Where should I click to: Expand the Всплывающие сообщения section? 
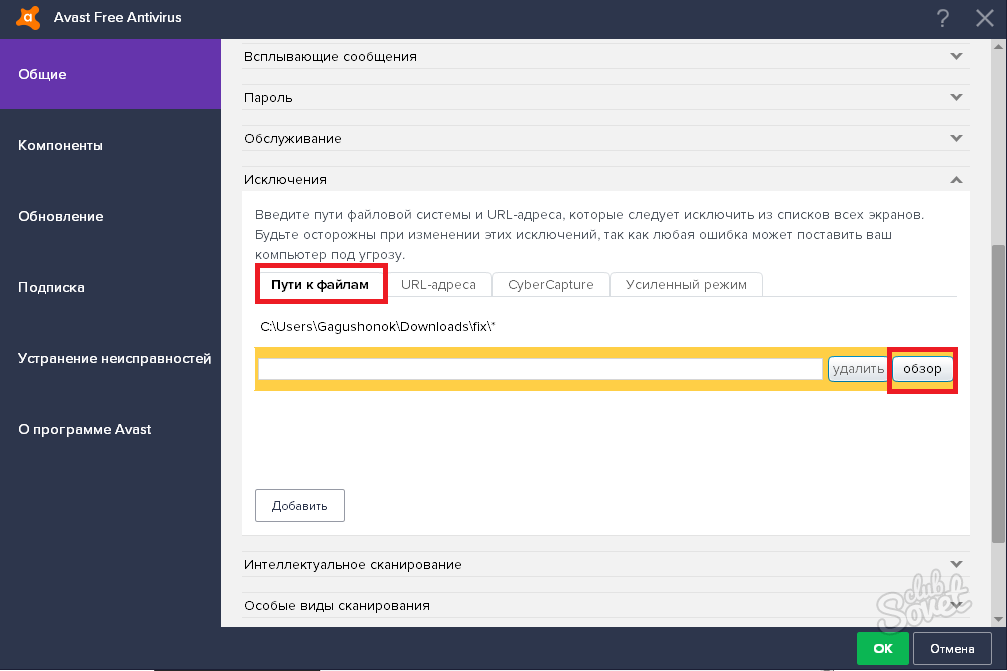(956, 57)
